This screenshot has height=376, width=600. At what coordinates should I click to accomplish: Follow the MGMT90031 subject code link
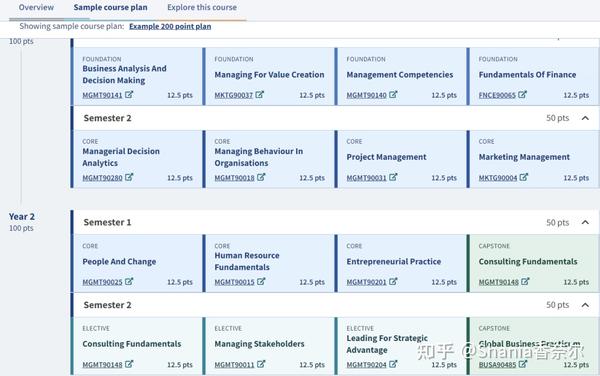point(366,178)
